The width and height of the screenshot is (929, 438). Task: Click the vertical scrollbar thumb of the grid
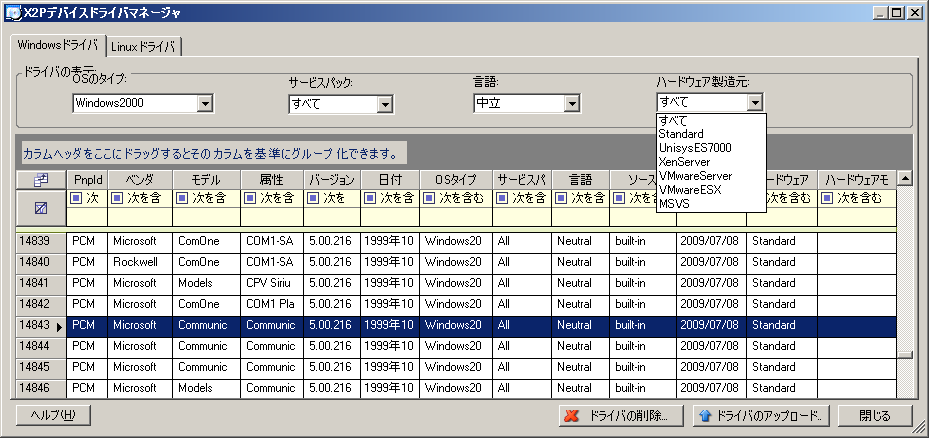click(x=905, y=355)
